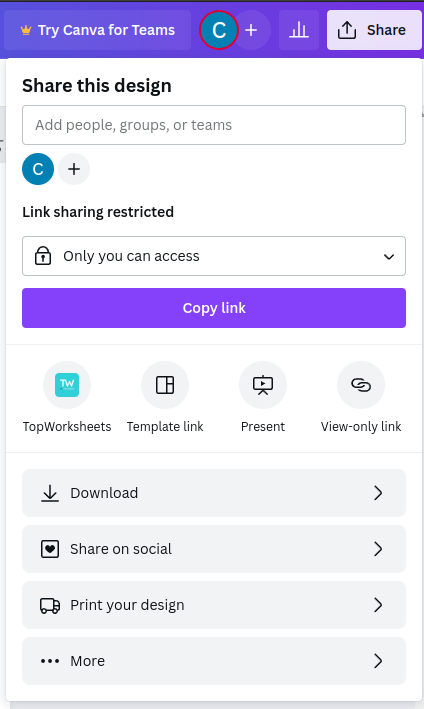The height and width of the screenshot is (709, 424).
Task: Click the lock icon in the access selector
Action: coord(43,256)
